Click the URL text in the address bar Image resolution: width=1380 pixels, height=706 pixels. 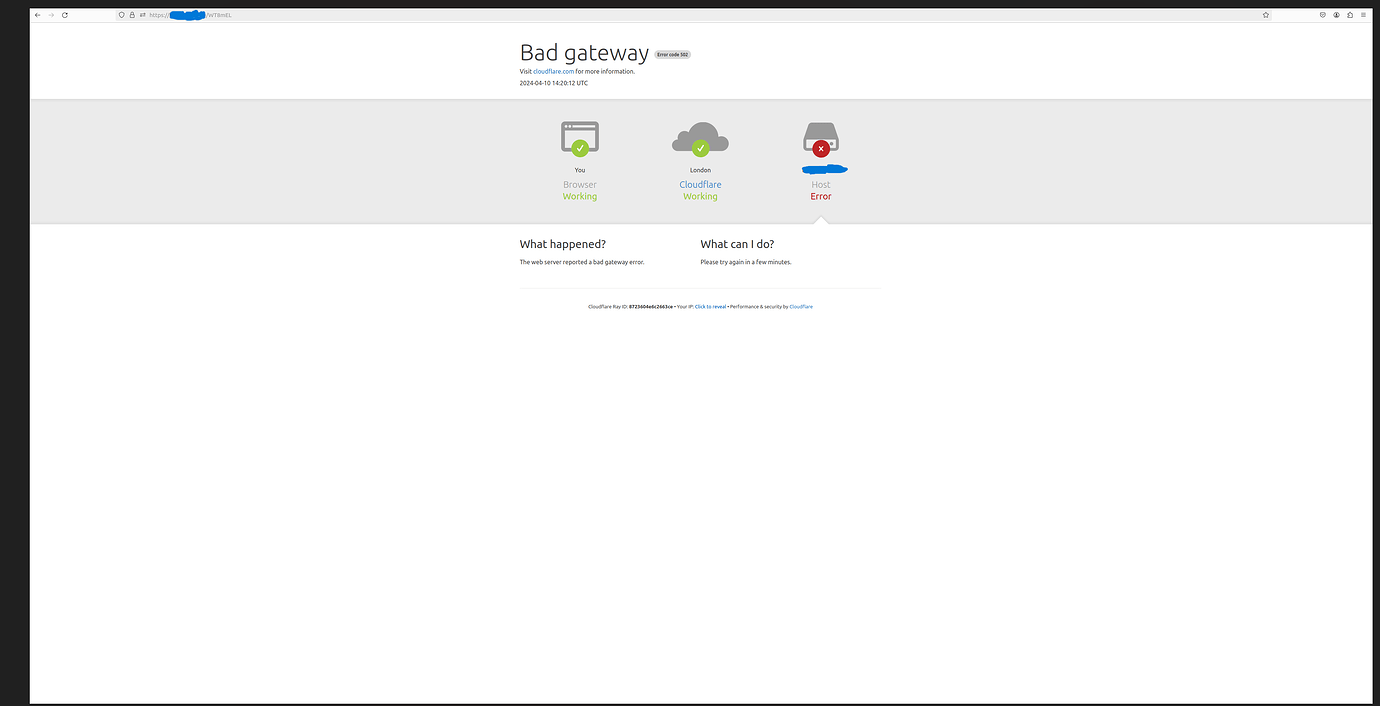190,15
